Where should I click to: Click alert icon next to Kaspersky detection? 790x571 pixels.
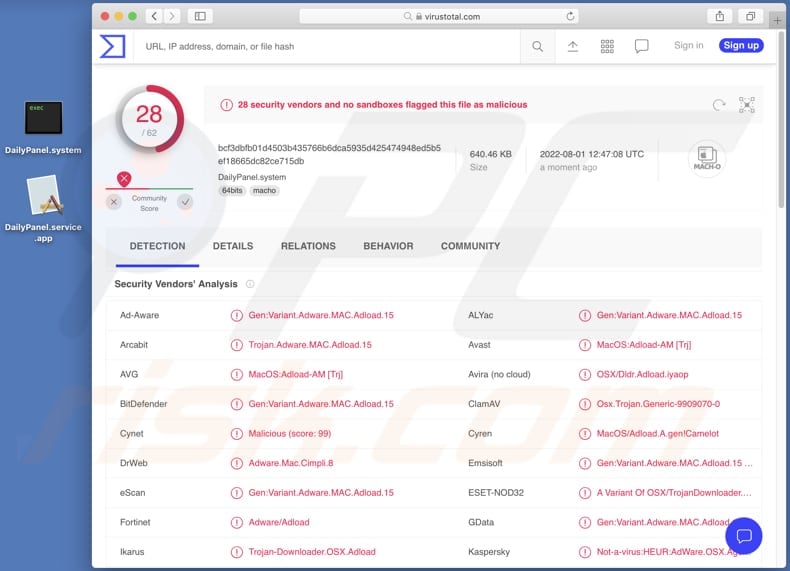click(585, 552)
